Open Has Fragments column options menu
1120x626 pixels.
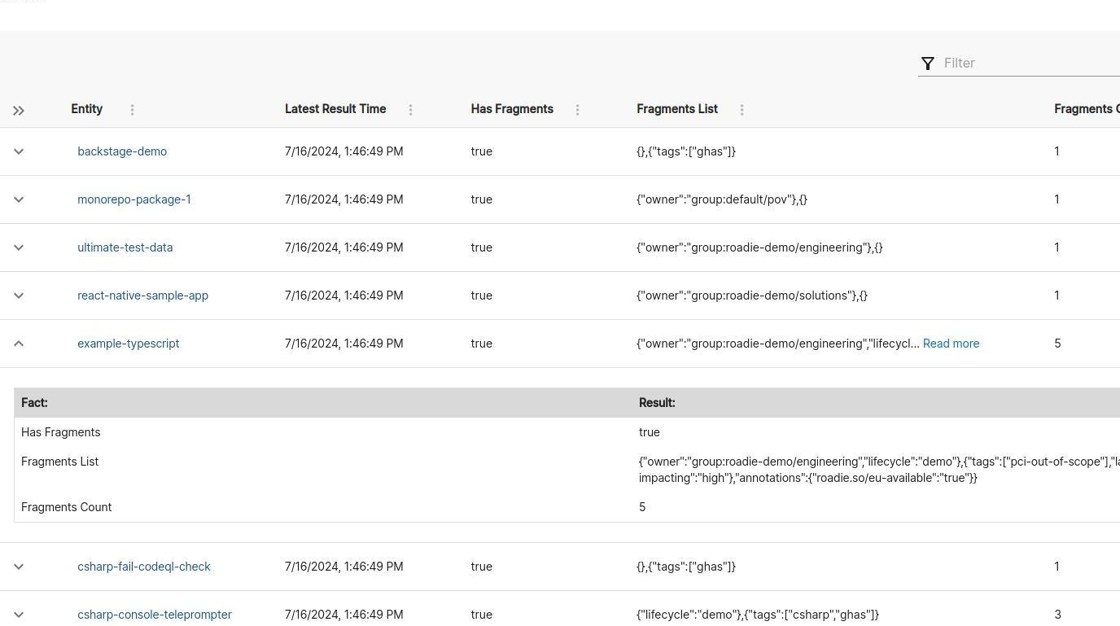click(577, 109)
